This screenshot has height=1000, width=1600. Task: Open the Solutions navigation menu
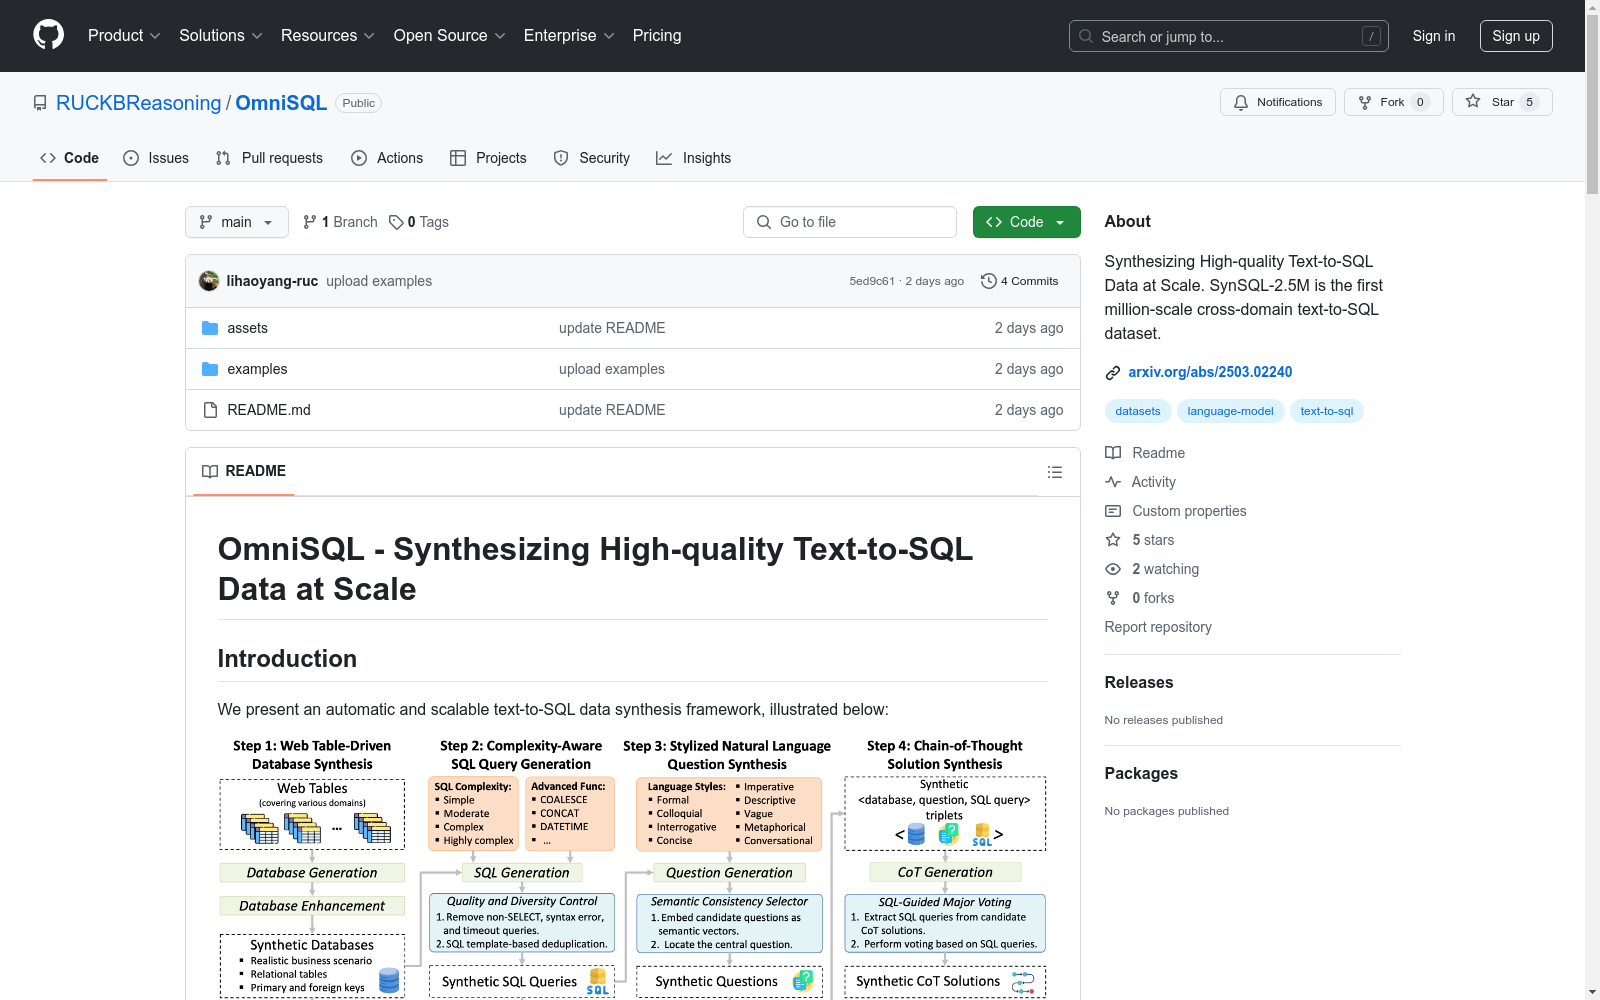click(x=220, y=36)
